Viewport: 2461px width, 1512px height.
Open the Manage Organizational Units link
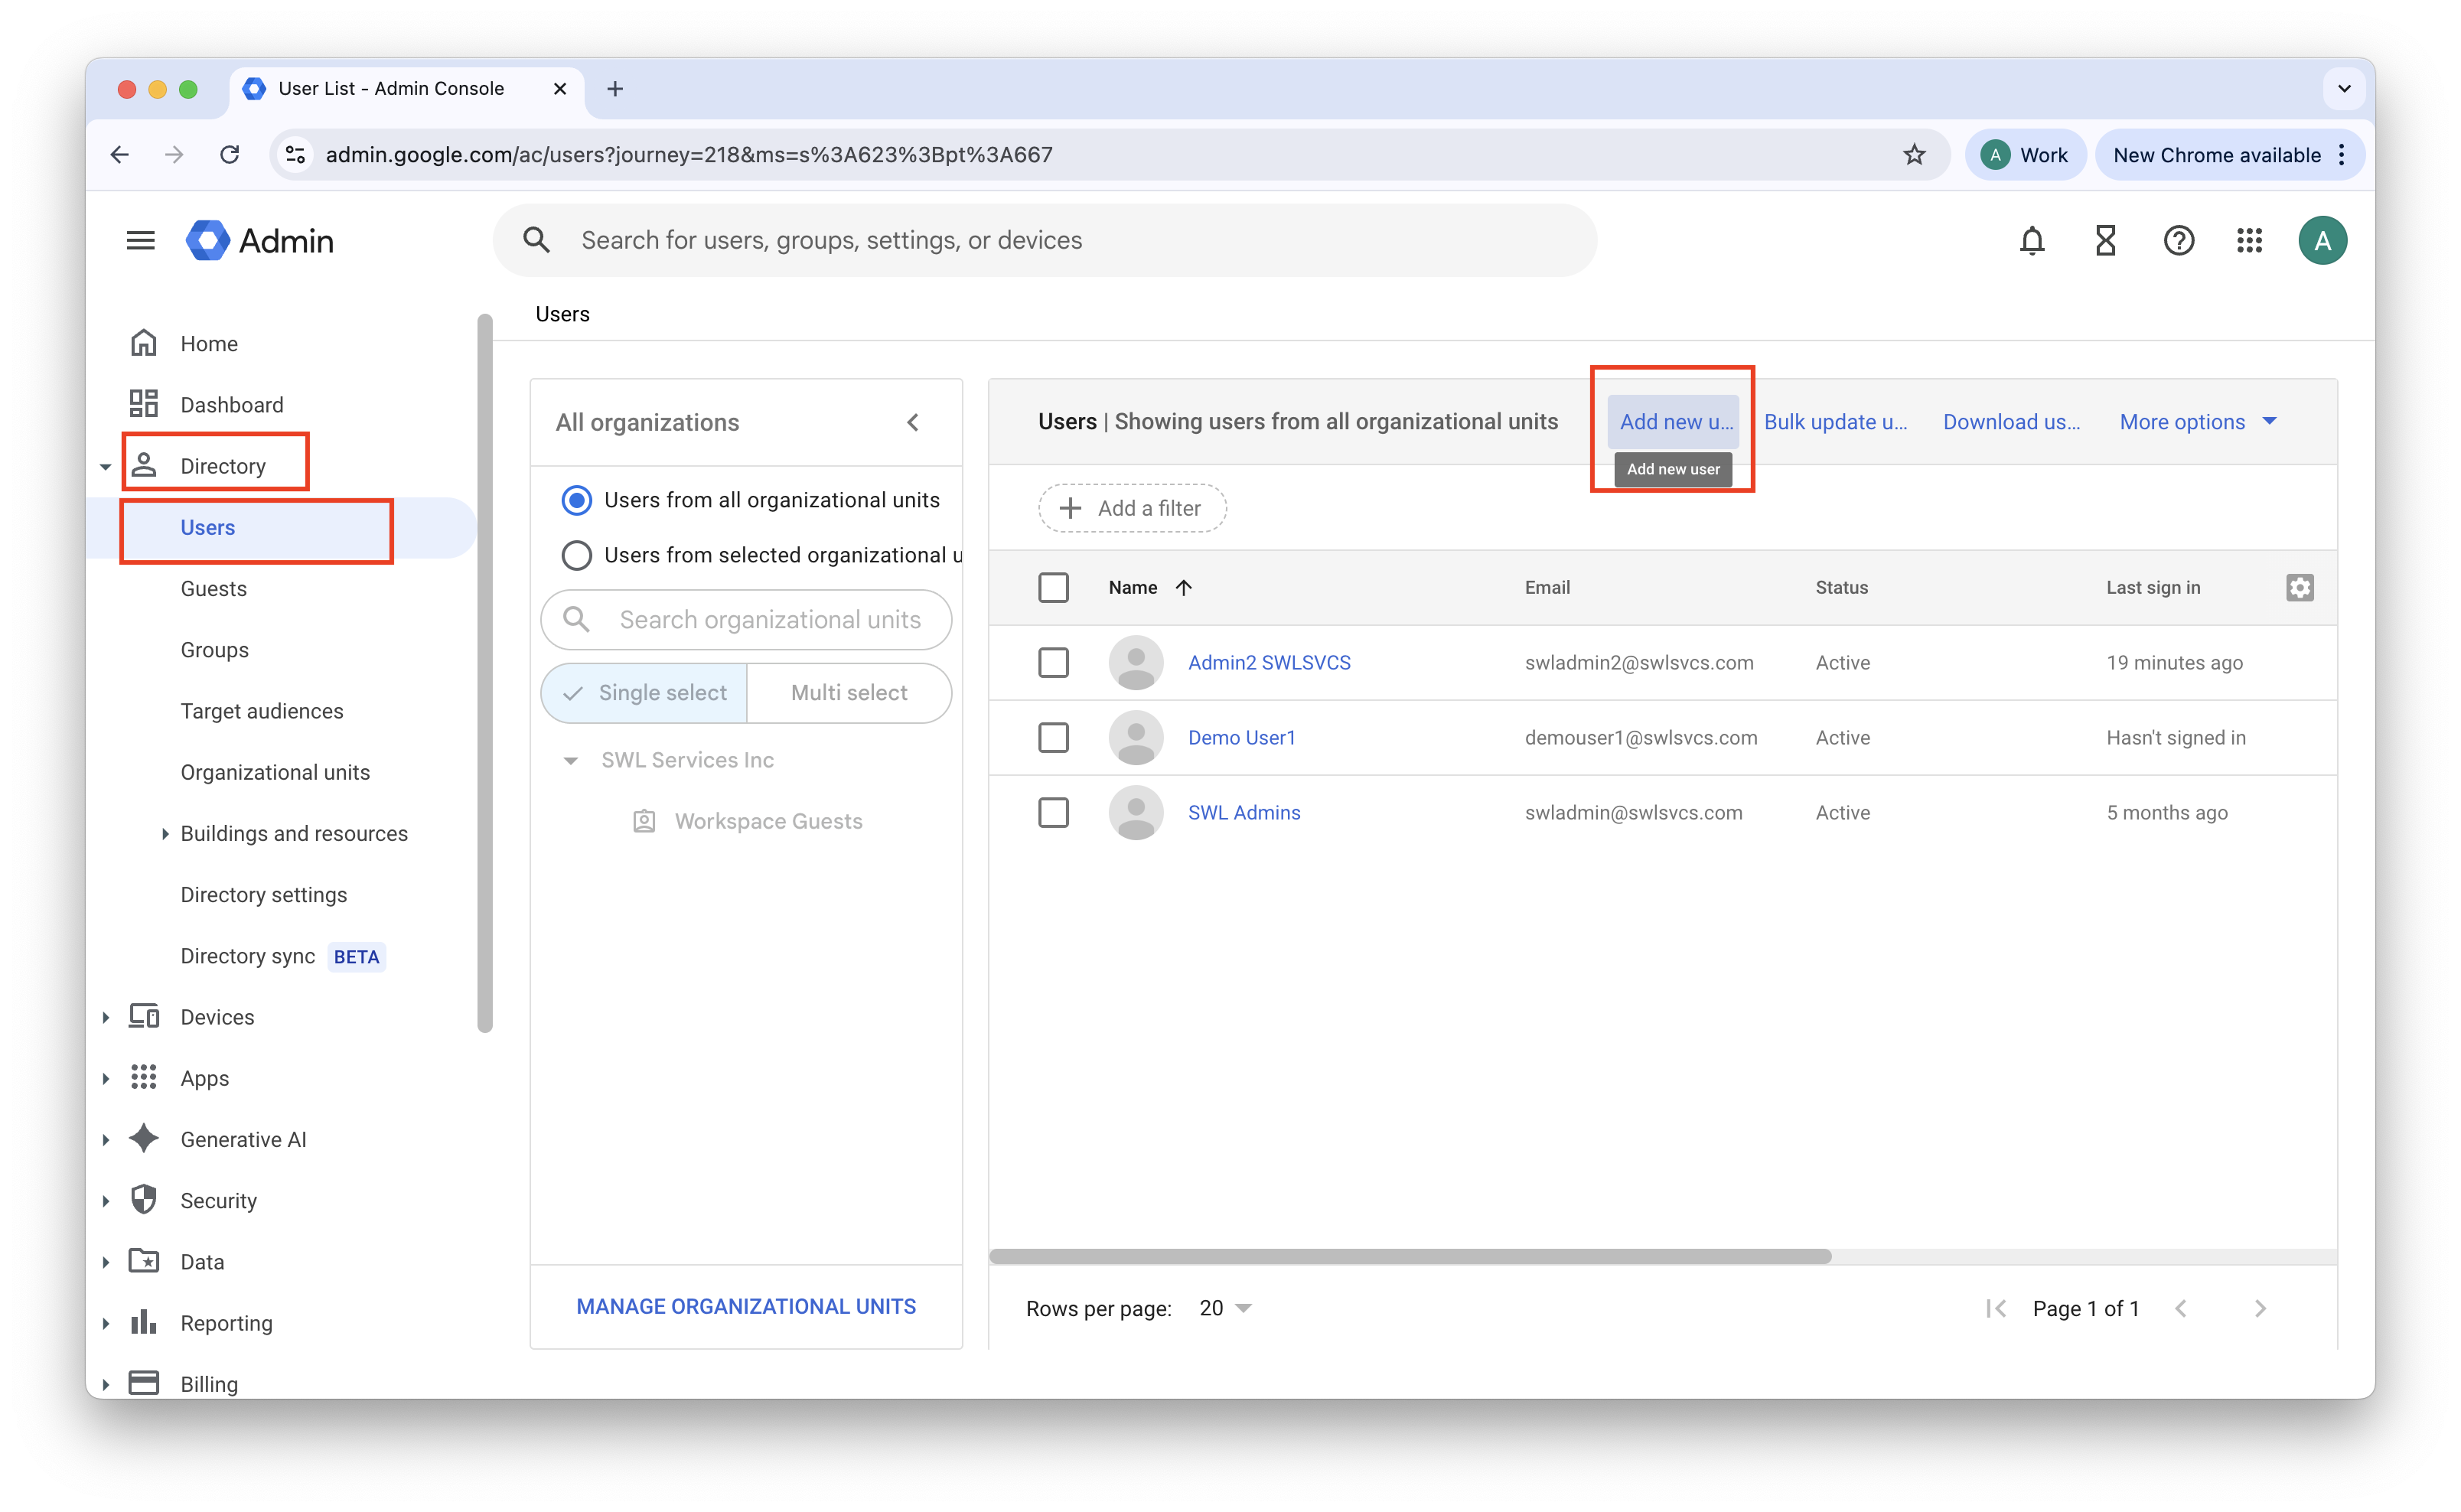coord(746,1307)
